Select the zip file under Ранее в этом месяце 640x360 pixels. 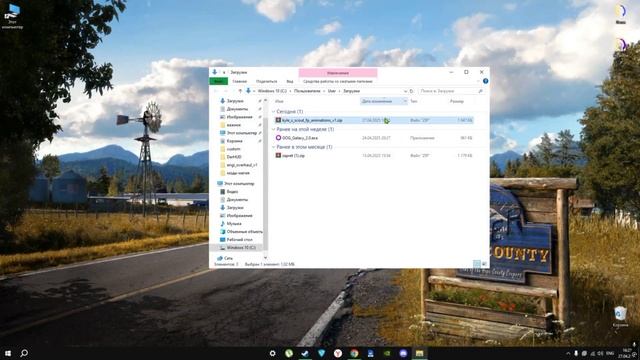pyautogui.click(x=374, y=156)
